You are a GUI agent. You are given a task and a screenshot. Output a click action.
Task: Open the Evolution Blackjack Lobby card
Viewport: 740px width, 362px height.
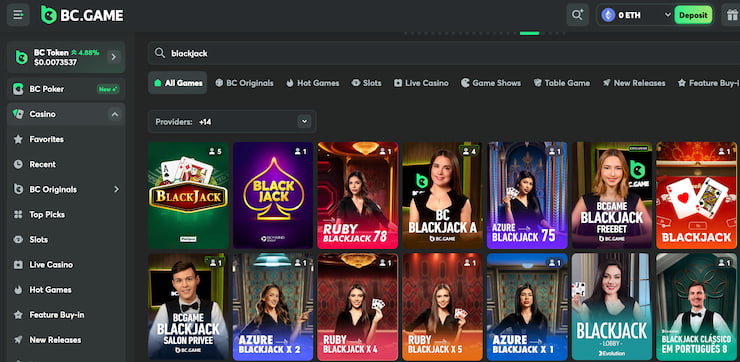pos(612,307)
